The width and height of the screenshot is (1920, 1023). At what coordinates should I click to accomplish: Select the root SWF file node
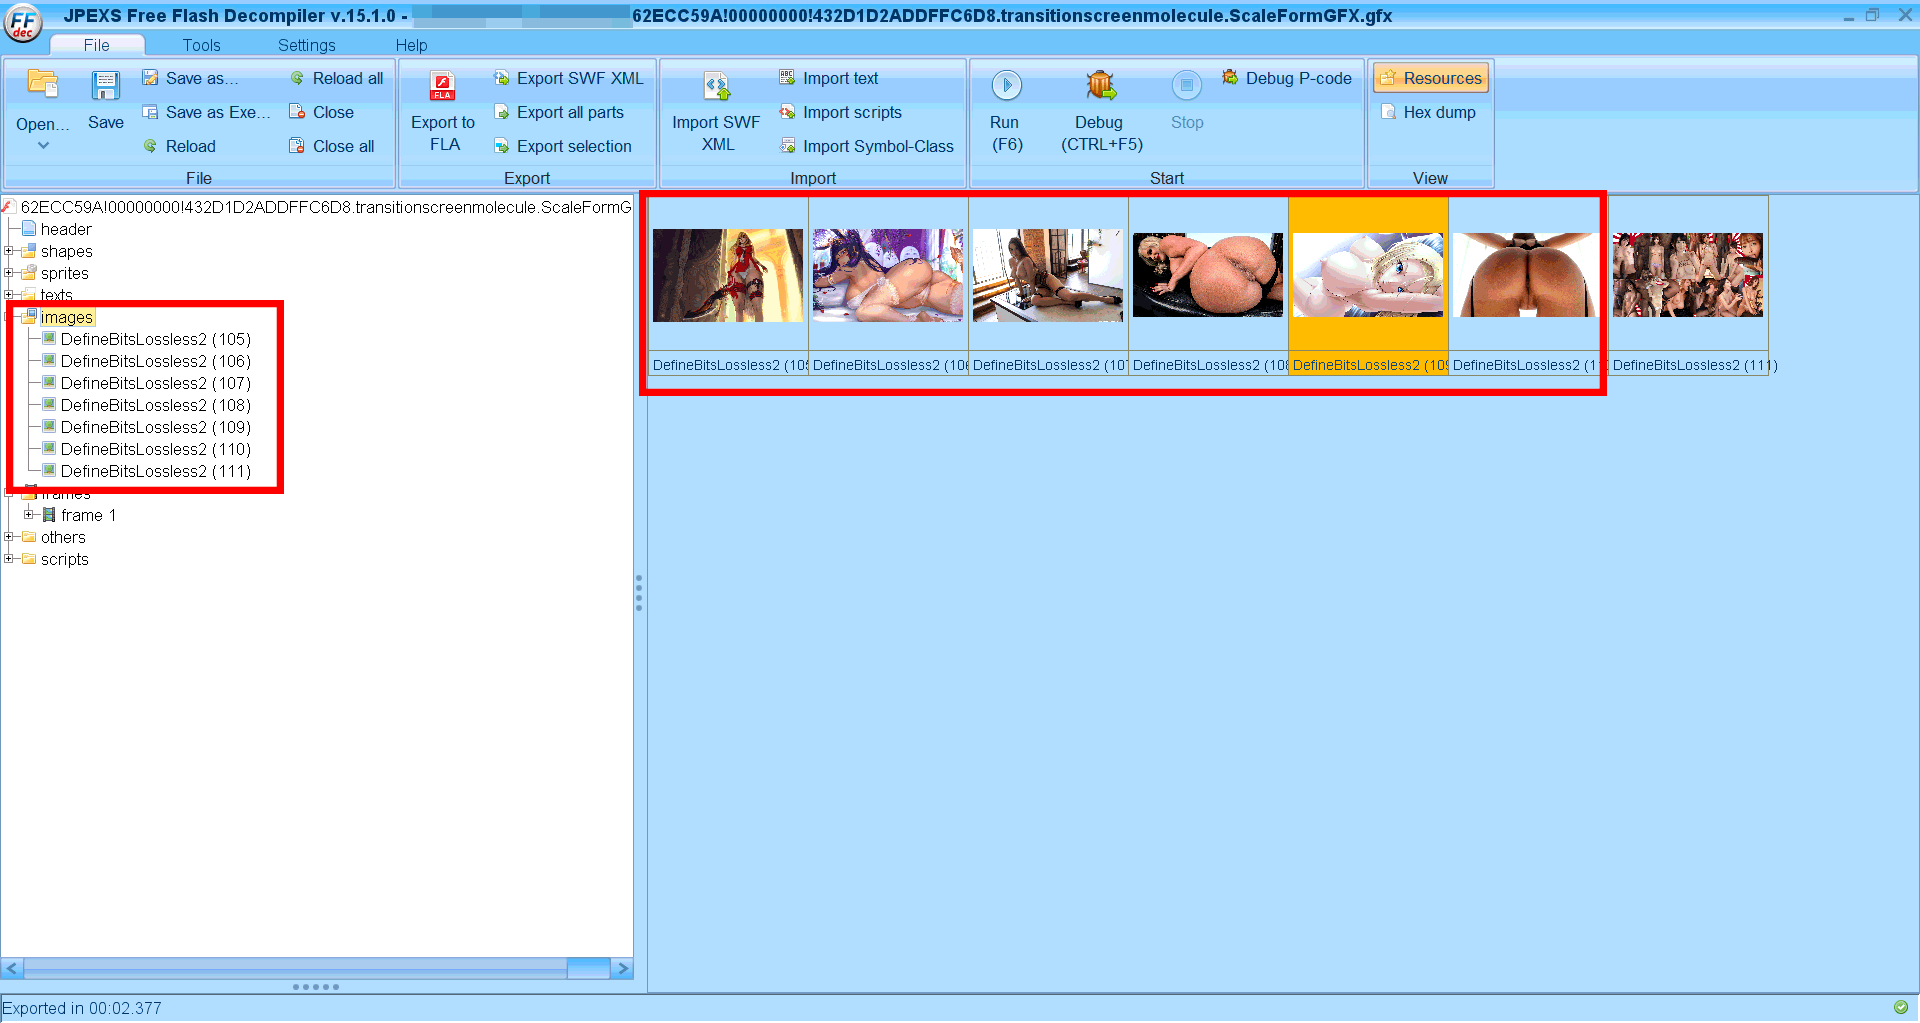pyautogui.click(x=326, y=207)
